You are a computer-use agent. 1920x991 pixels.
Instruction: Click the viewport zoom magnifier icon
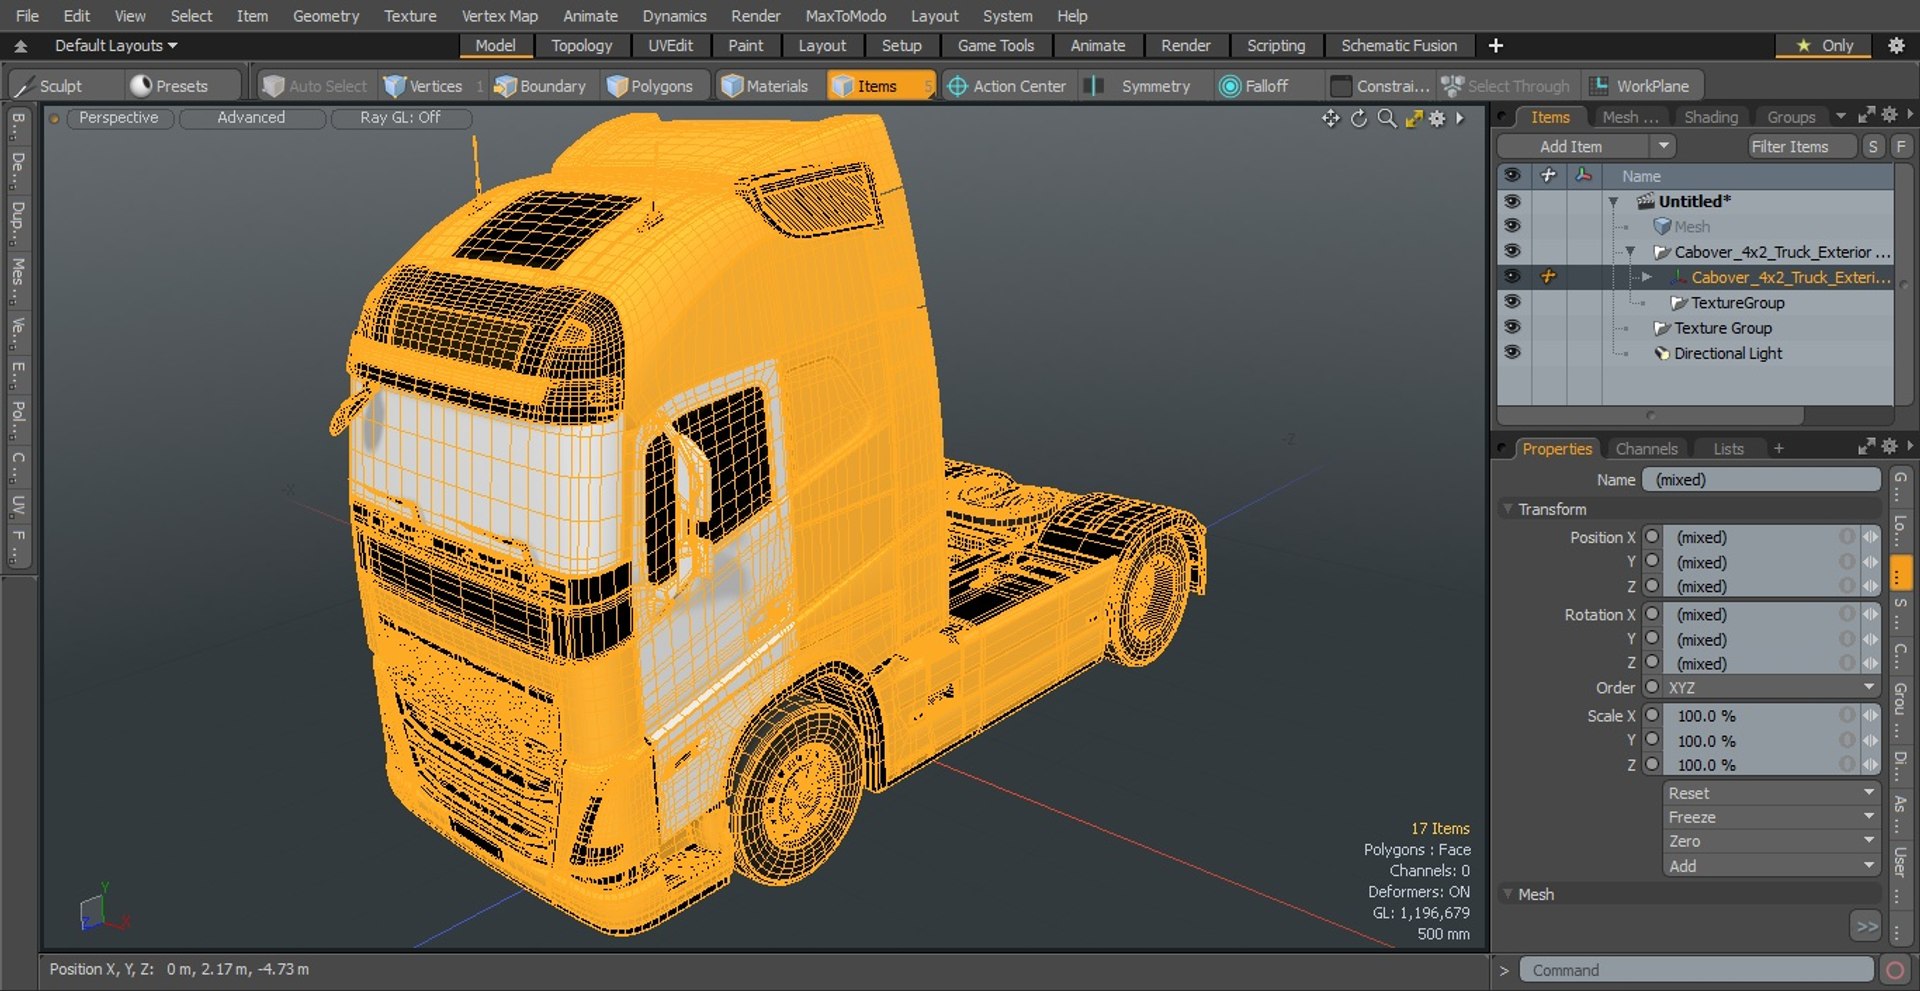tap(1386, 119)
